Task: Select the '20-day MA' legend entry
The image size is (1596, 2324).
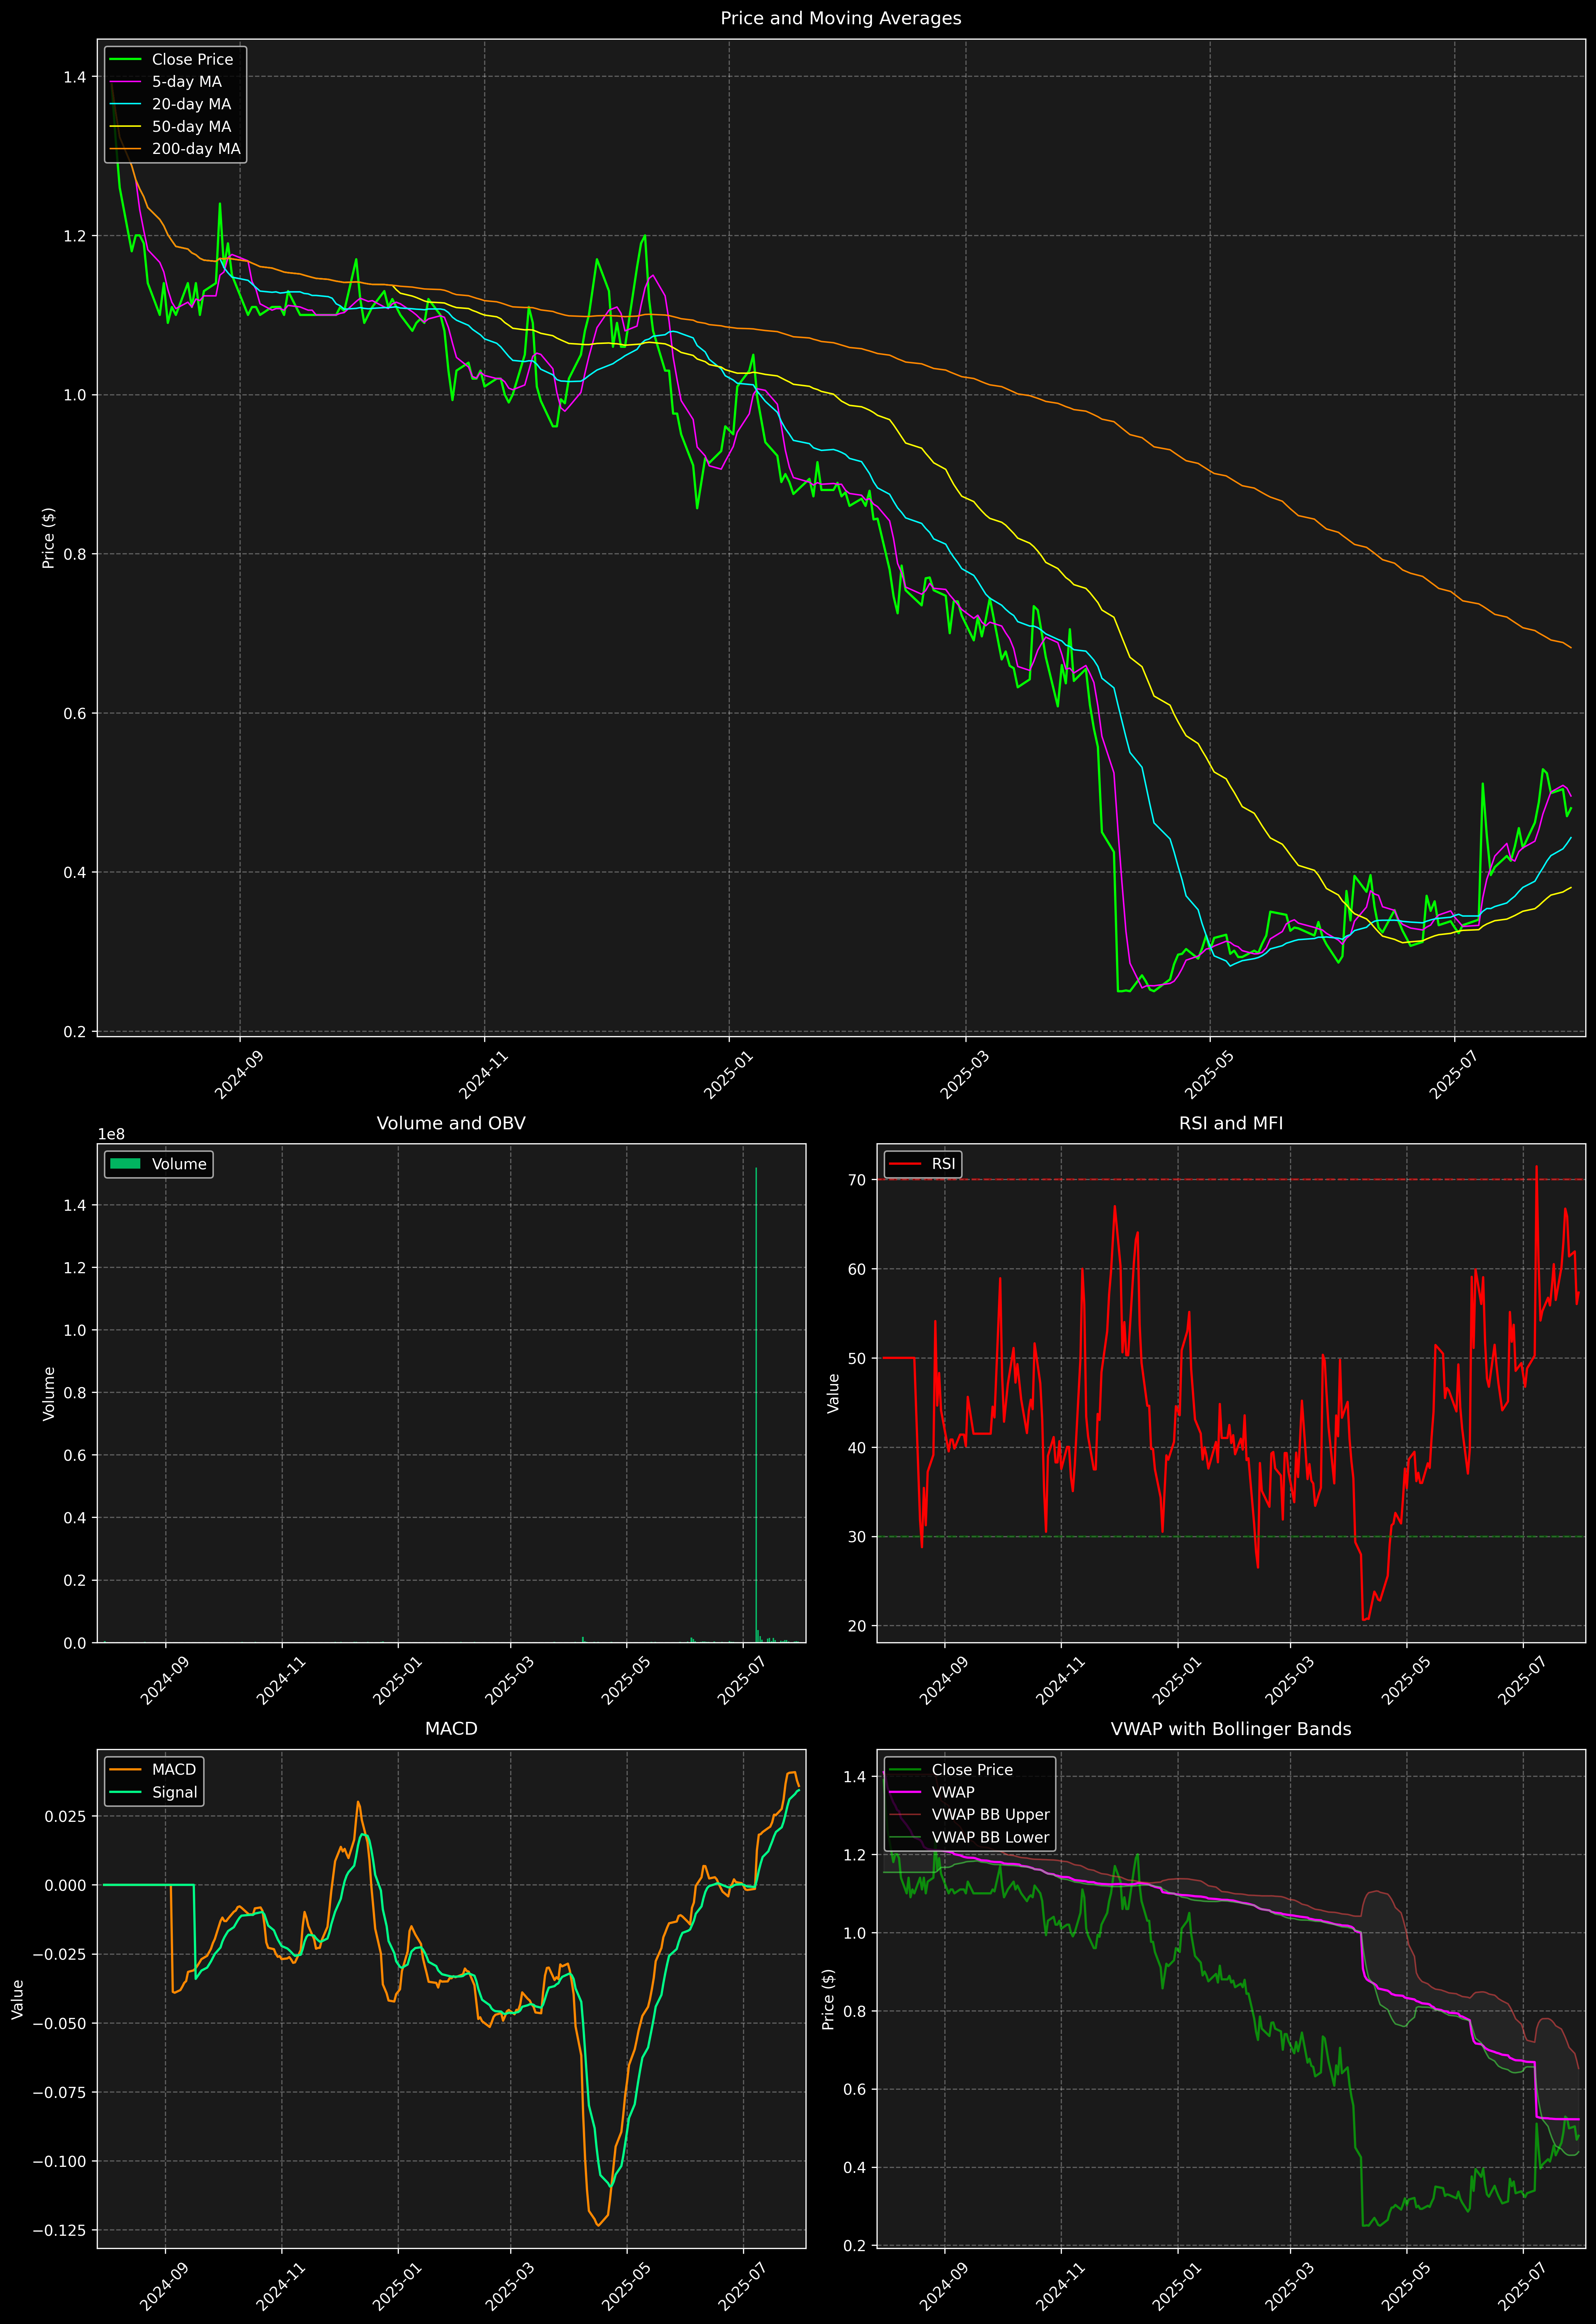Action: coord(191,104)
